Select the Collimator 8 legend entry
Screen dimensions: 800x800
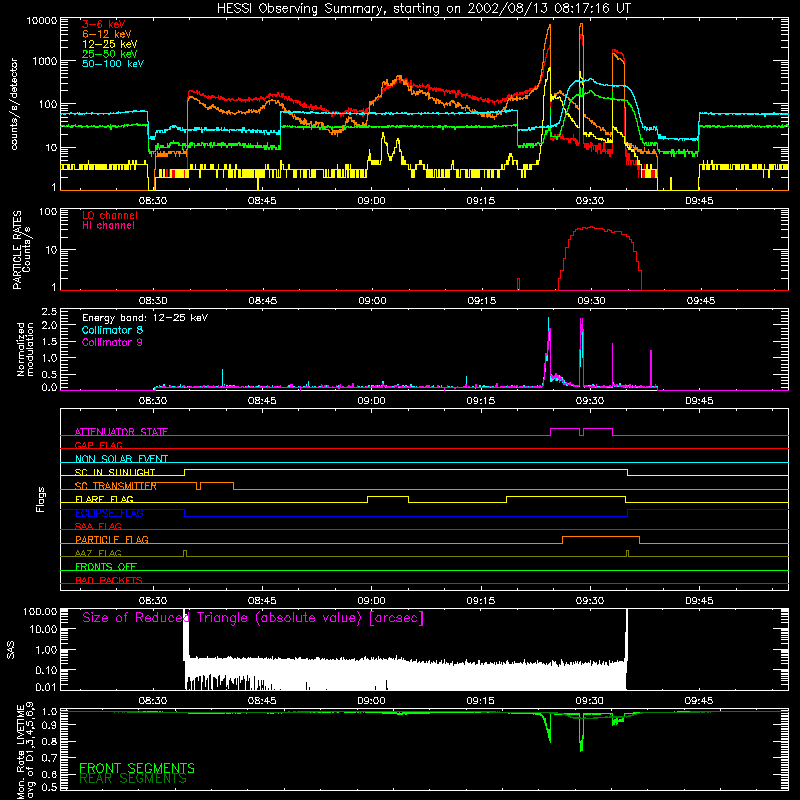point(112,330)
